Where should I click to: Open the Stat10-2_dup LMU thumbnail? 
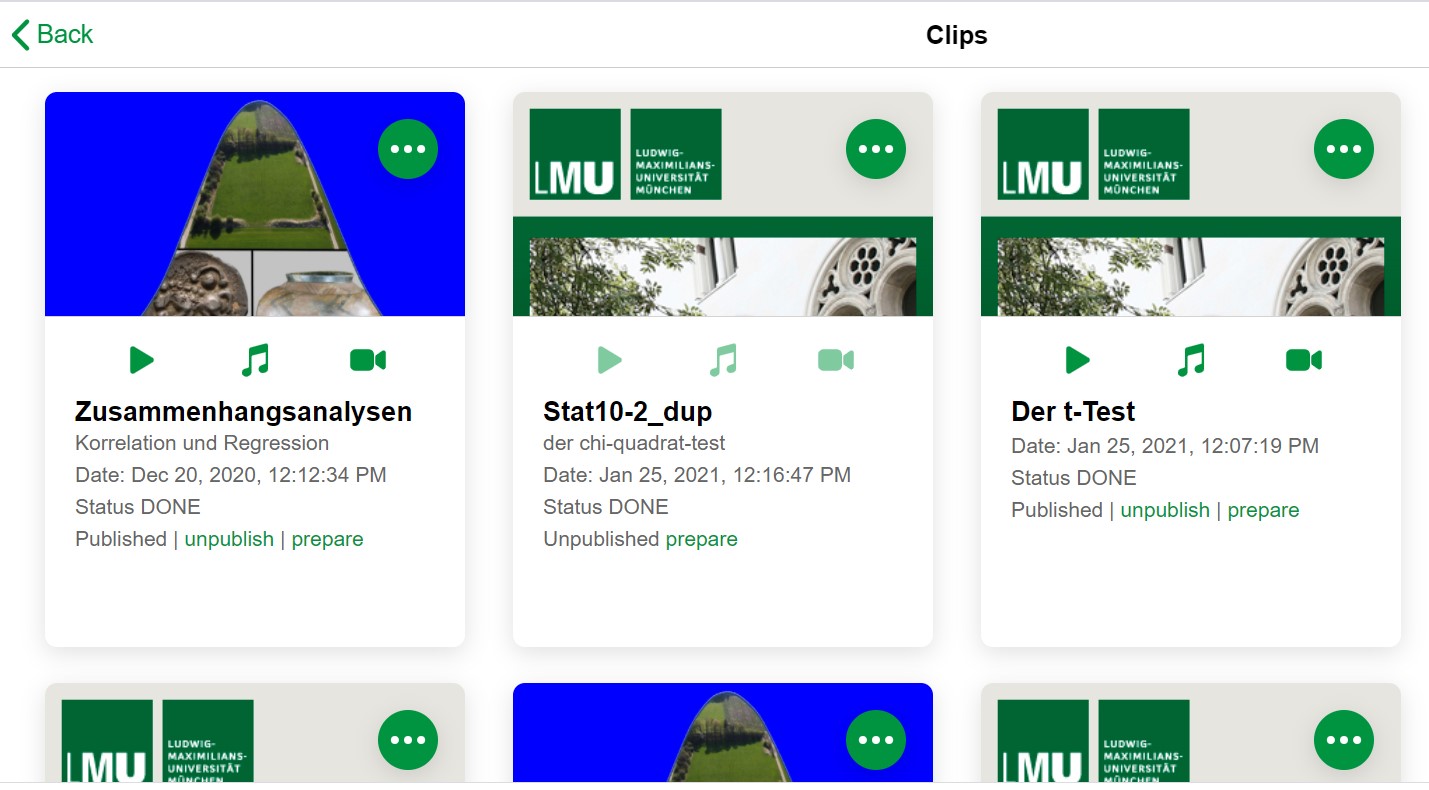[x=723, y=204]
